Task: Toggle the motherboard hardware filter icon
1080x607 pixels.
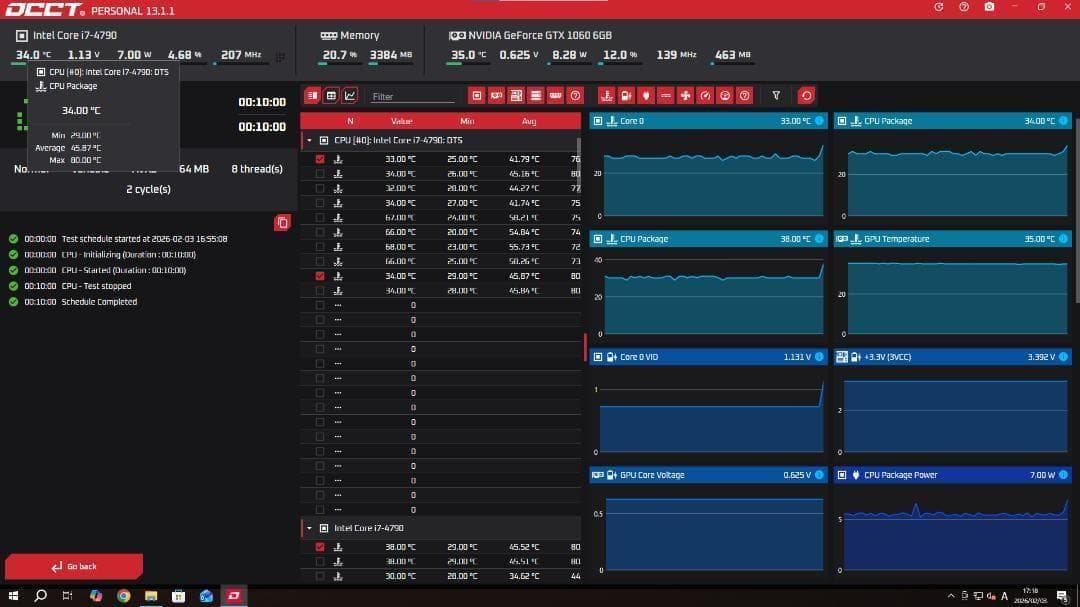Action: 516,96
